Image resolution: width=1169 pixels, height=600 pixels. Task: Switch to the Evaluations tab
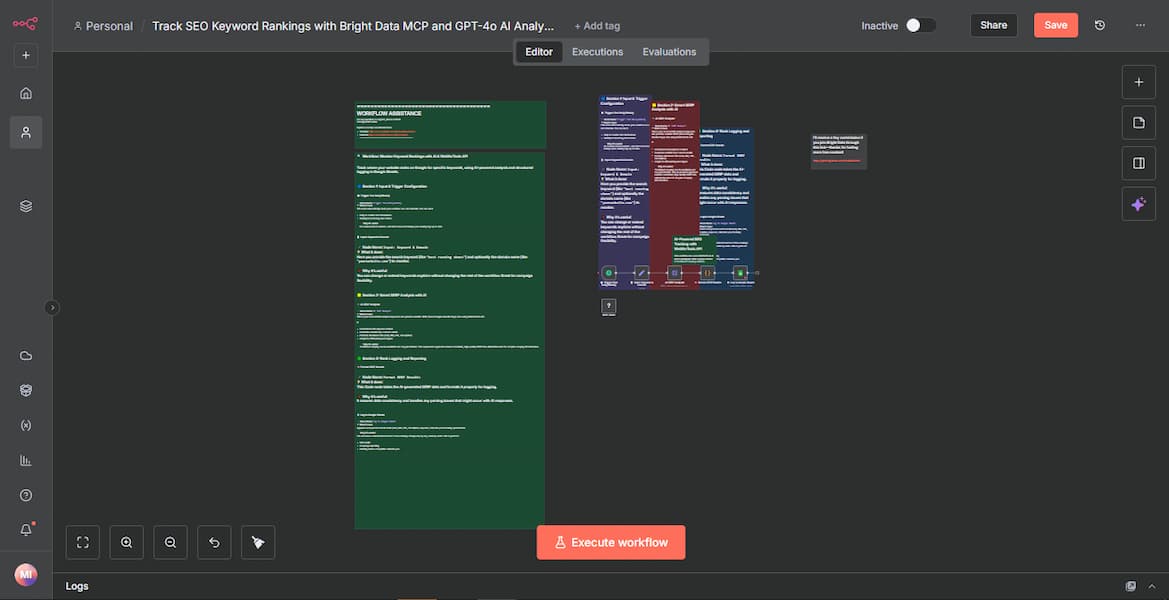coord(669,52)
